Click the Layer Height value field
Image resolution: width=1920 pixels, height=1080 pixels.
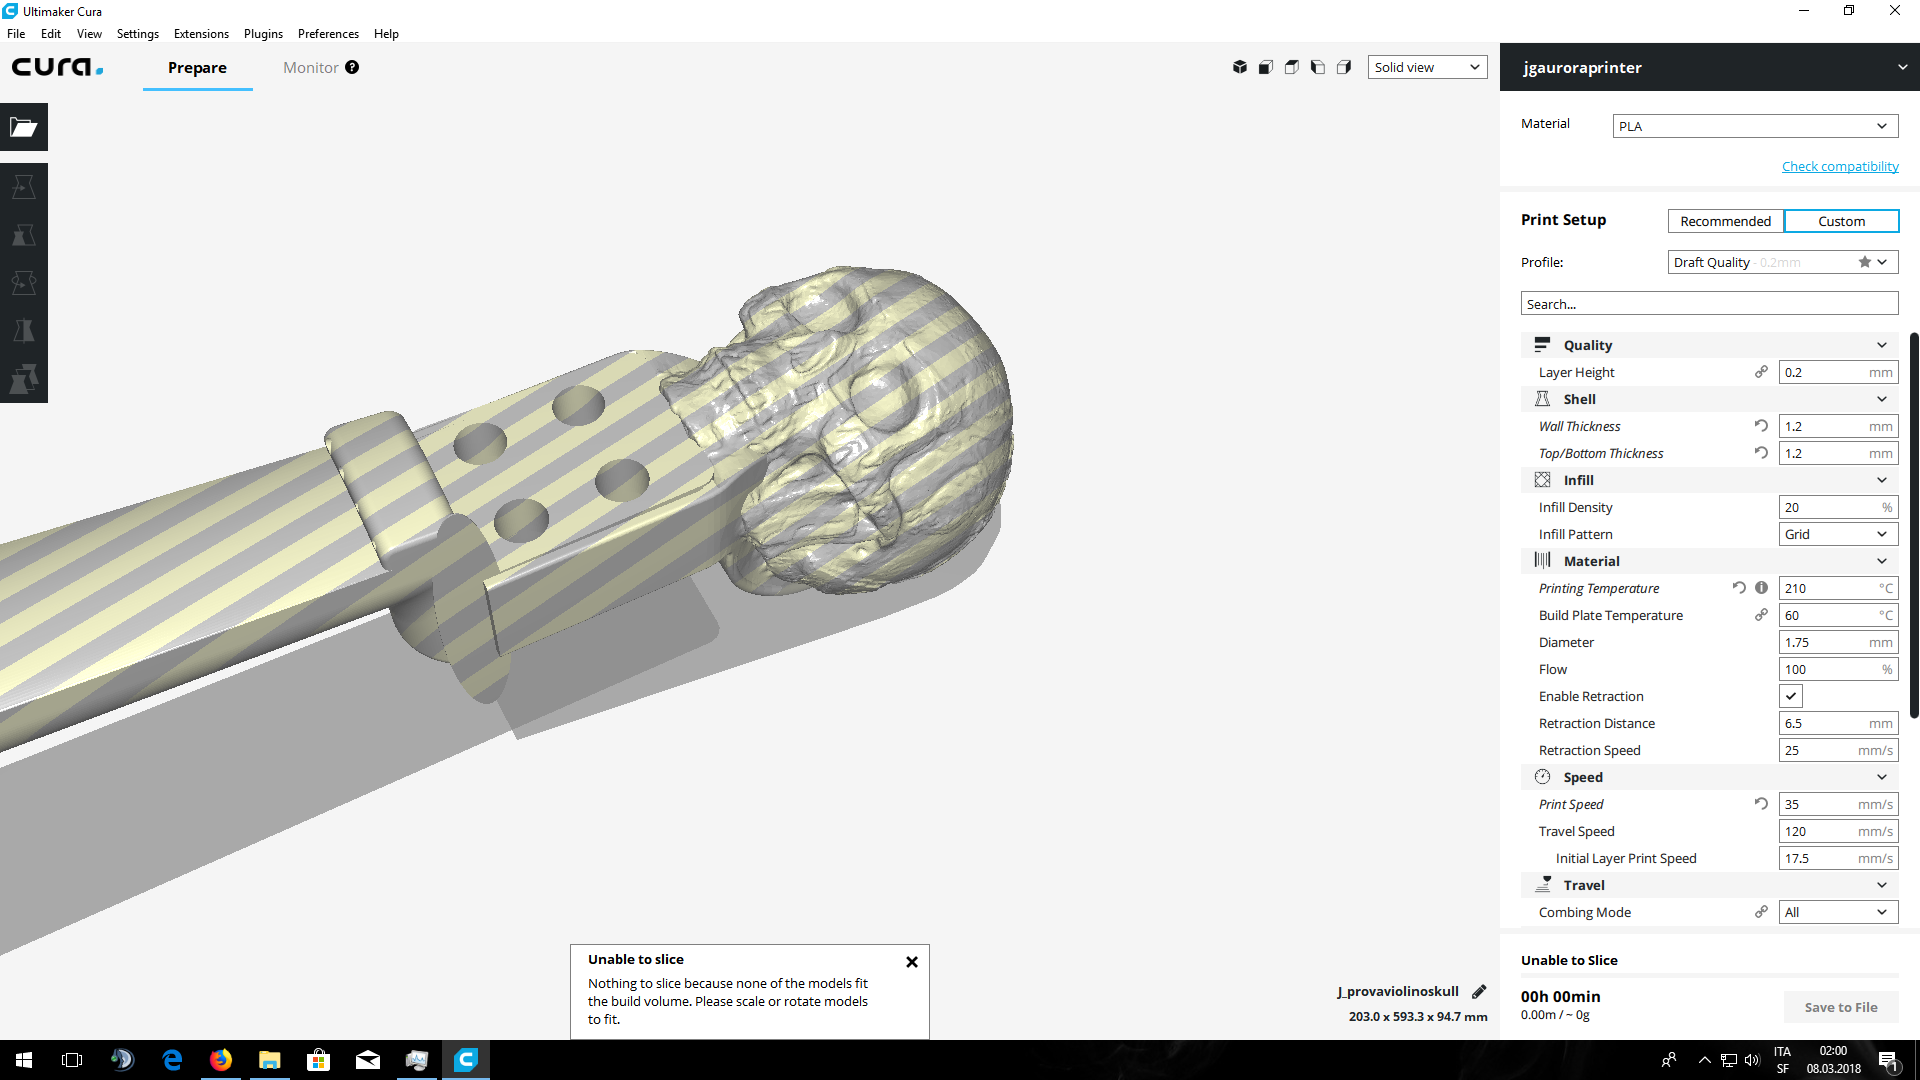click(x=1838, y=372)
